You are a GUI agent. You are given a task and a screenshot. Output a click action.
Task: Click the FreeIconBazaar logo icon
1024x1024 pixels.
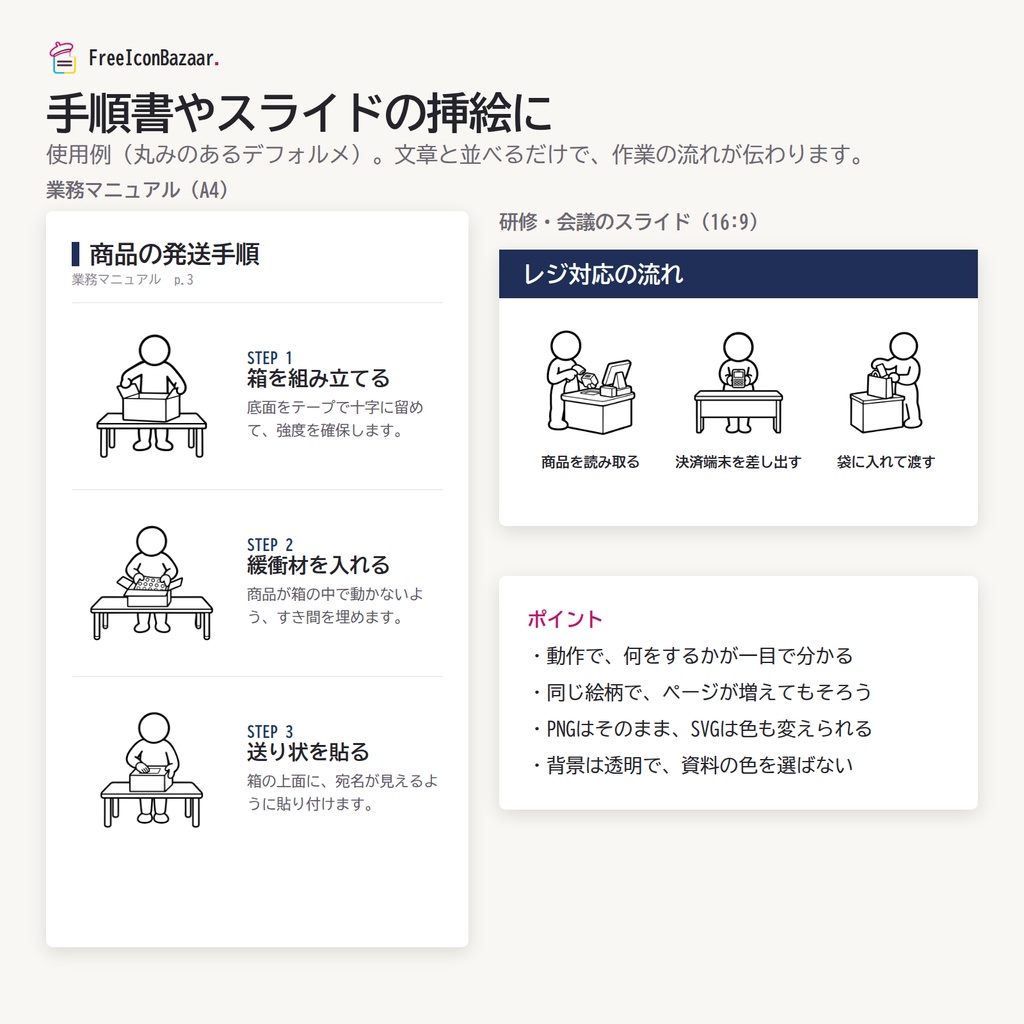pyautogui.click(x=63, y=57)
